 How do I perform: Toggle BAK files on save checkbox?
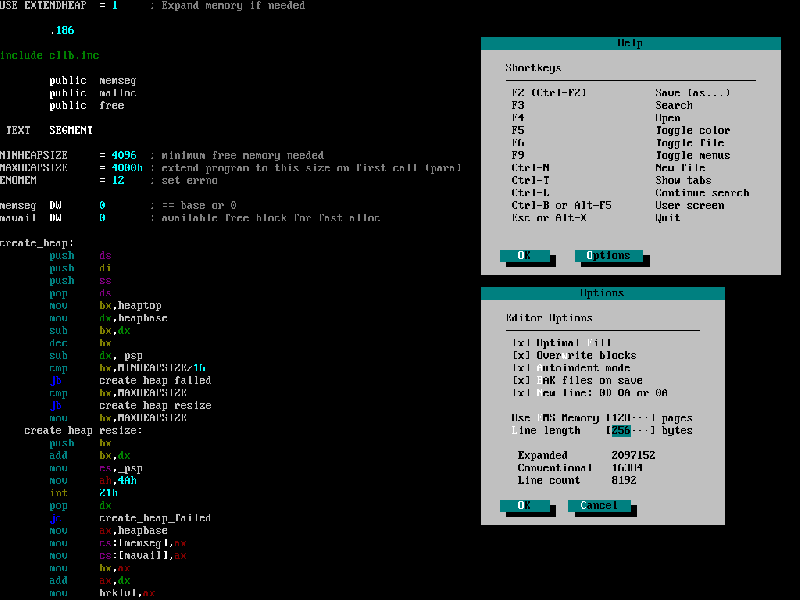[x=520, y=380]
